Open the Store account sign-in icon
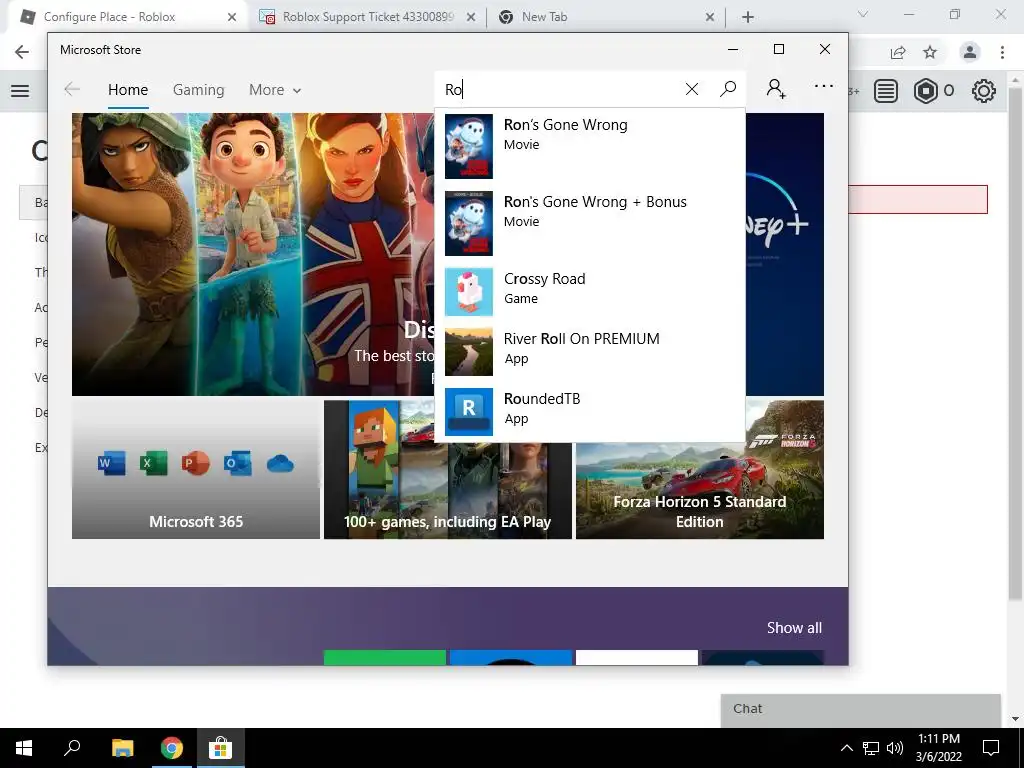This screenshot has width=1024, height=768. click(776, 88)
